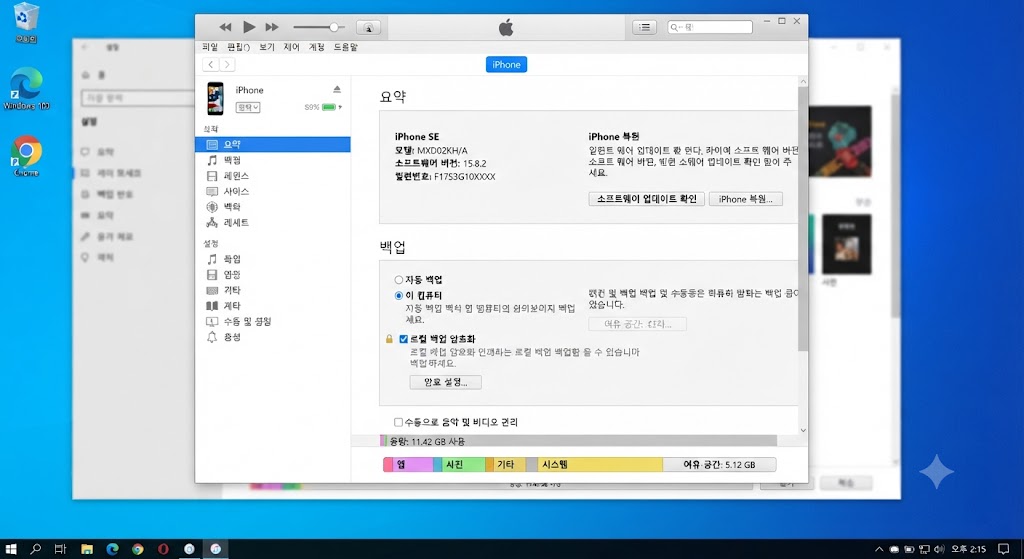Toggle the 로컬 백업 암호화 checkbox

point(404,339)
